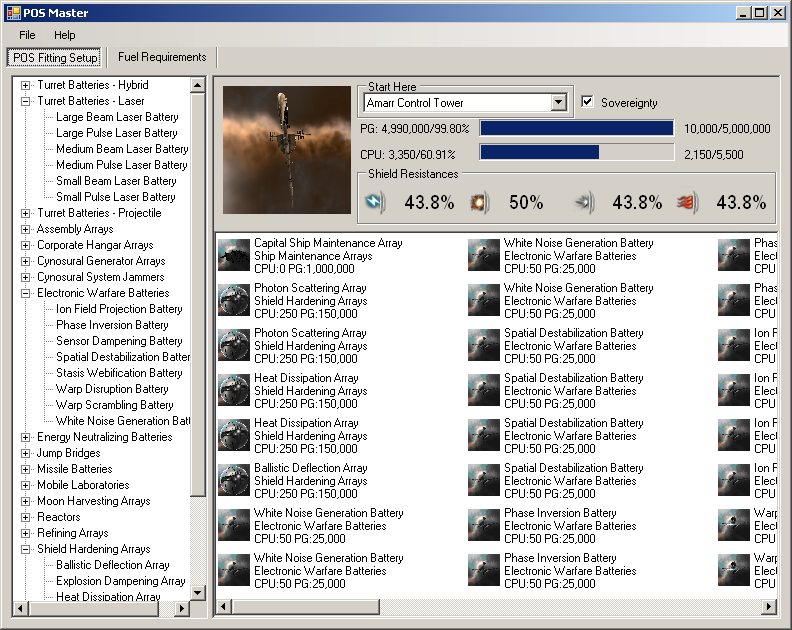
Task: Open the control tower selection dropdown
Action: click(558, 103)
